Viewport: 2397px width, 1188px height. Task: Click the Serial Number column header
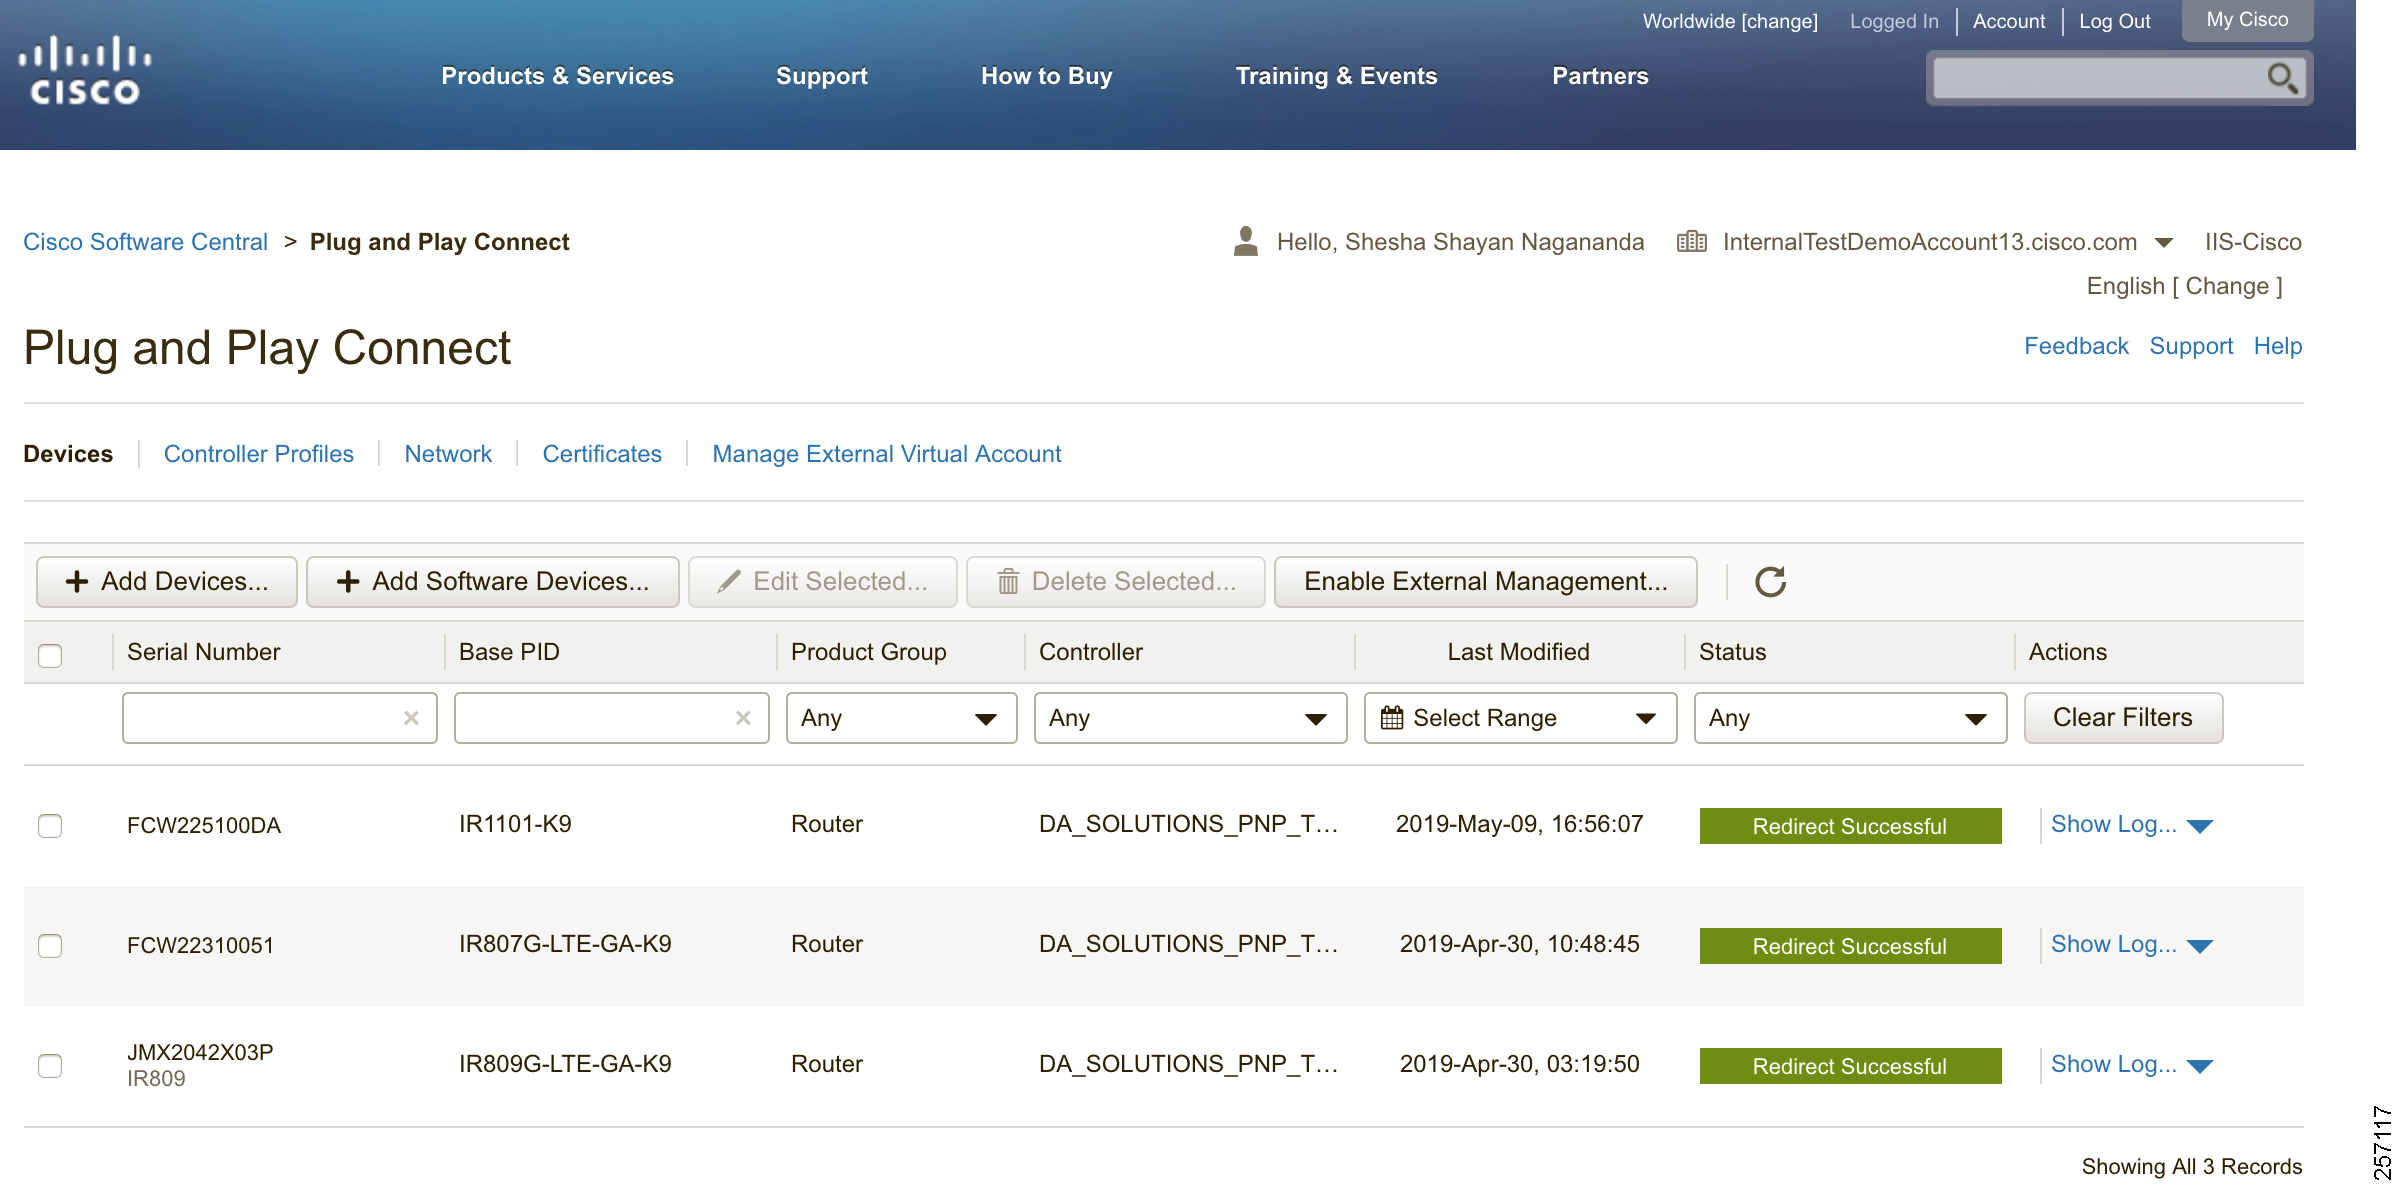pyautogui.click(x=203, y=652)
